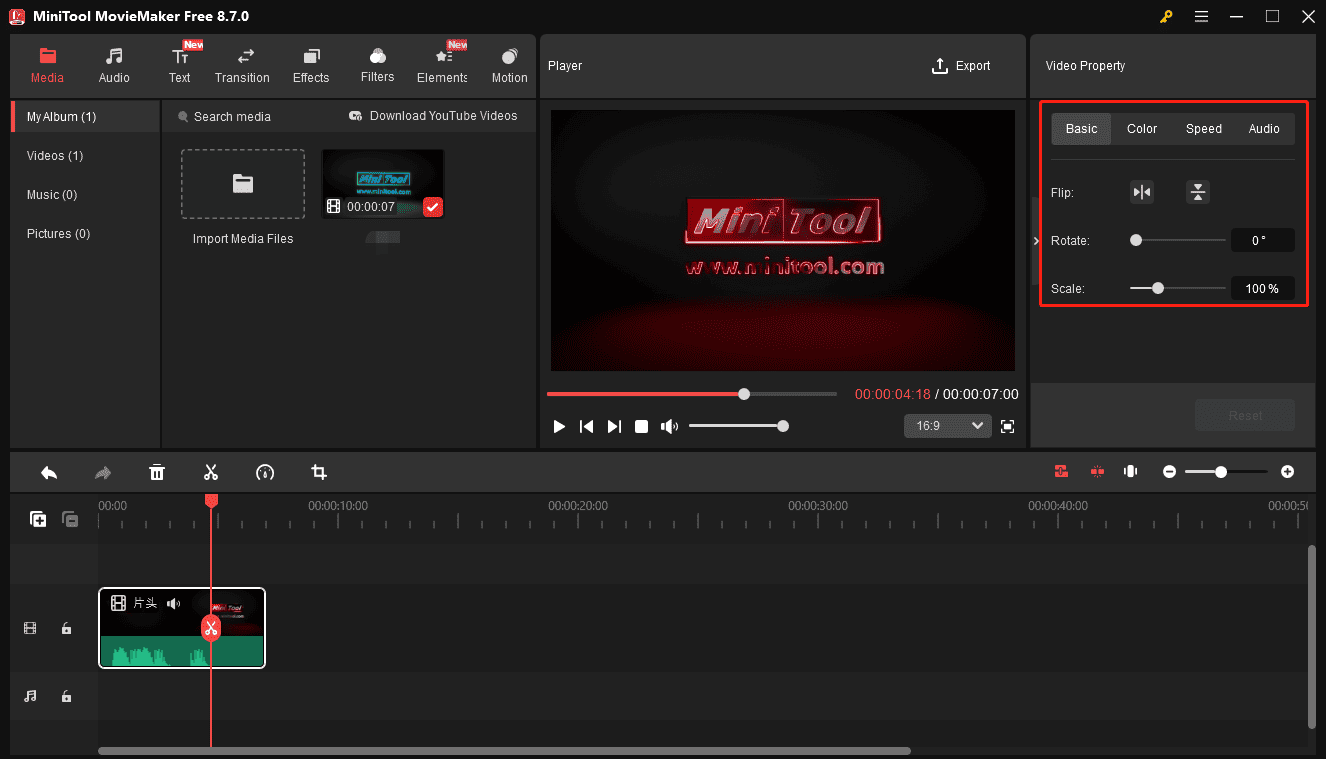
Task: Flip the video vertically
Action: (x=1197, y=192)
